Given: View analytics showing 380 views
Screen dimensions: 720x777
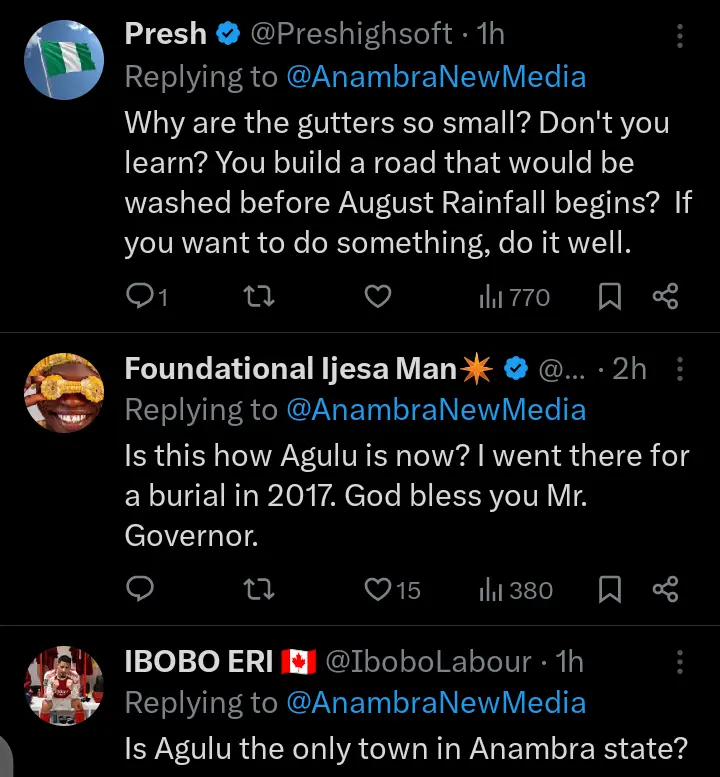Looking at the screenshot, I should pos(516,589).
